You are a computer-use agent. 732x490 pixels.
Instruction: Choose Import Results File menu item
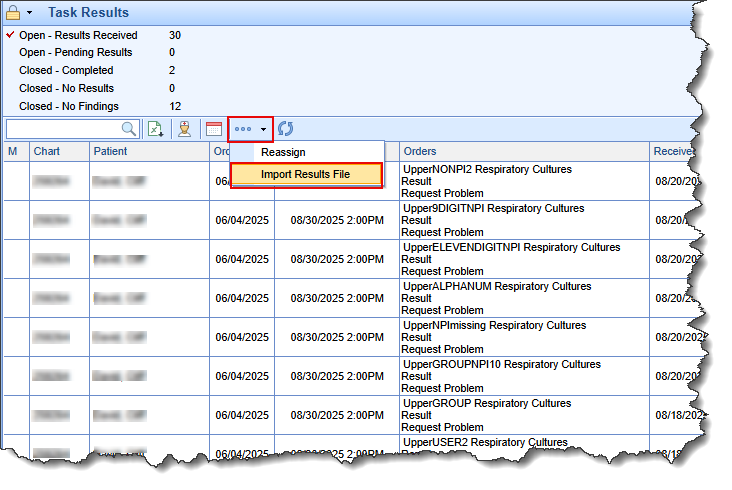tap(307, 175)
